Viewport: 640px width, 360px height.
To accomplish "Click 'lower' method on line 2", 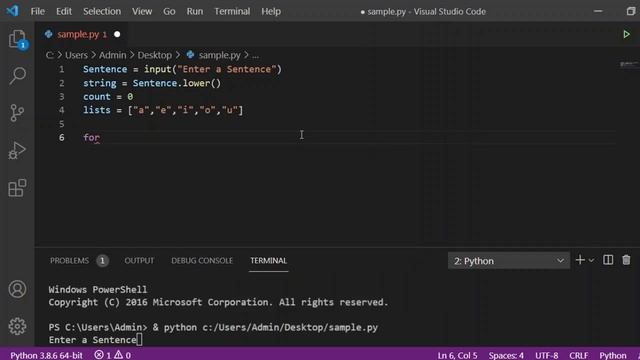I will click(x=196, y=83).
